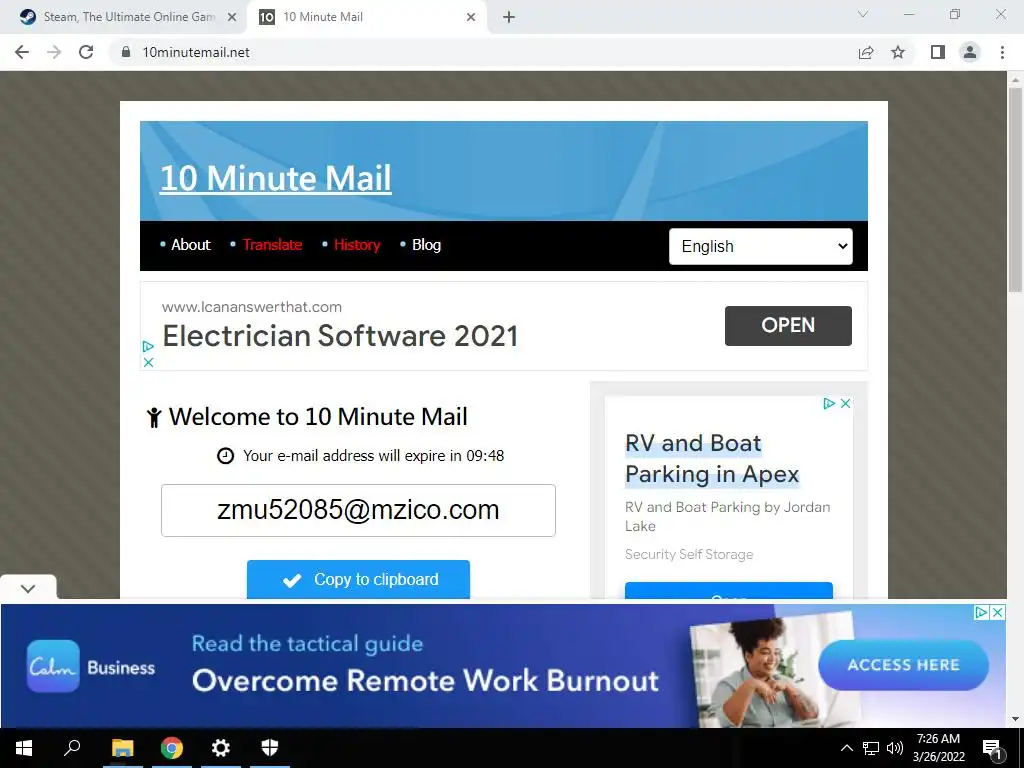The image size is (1024, 768).
Task: Open the Blog menu item
Action: tap(426, 245)
